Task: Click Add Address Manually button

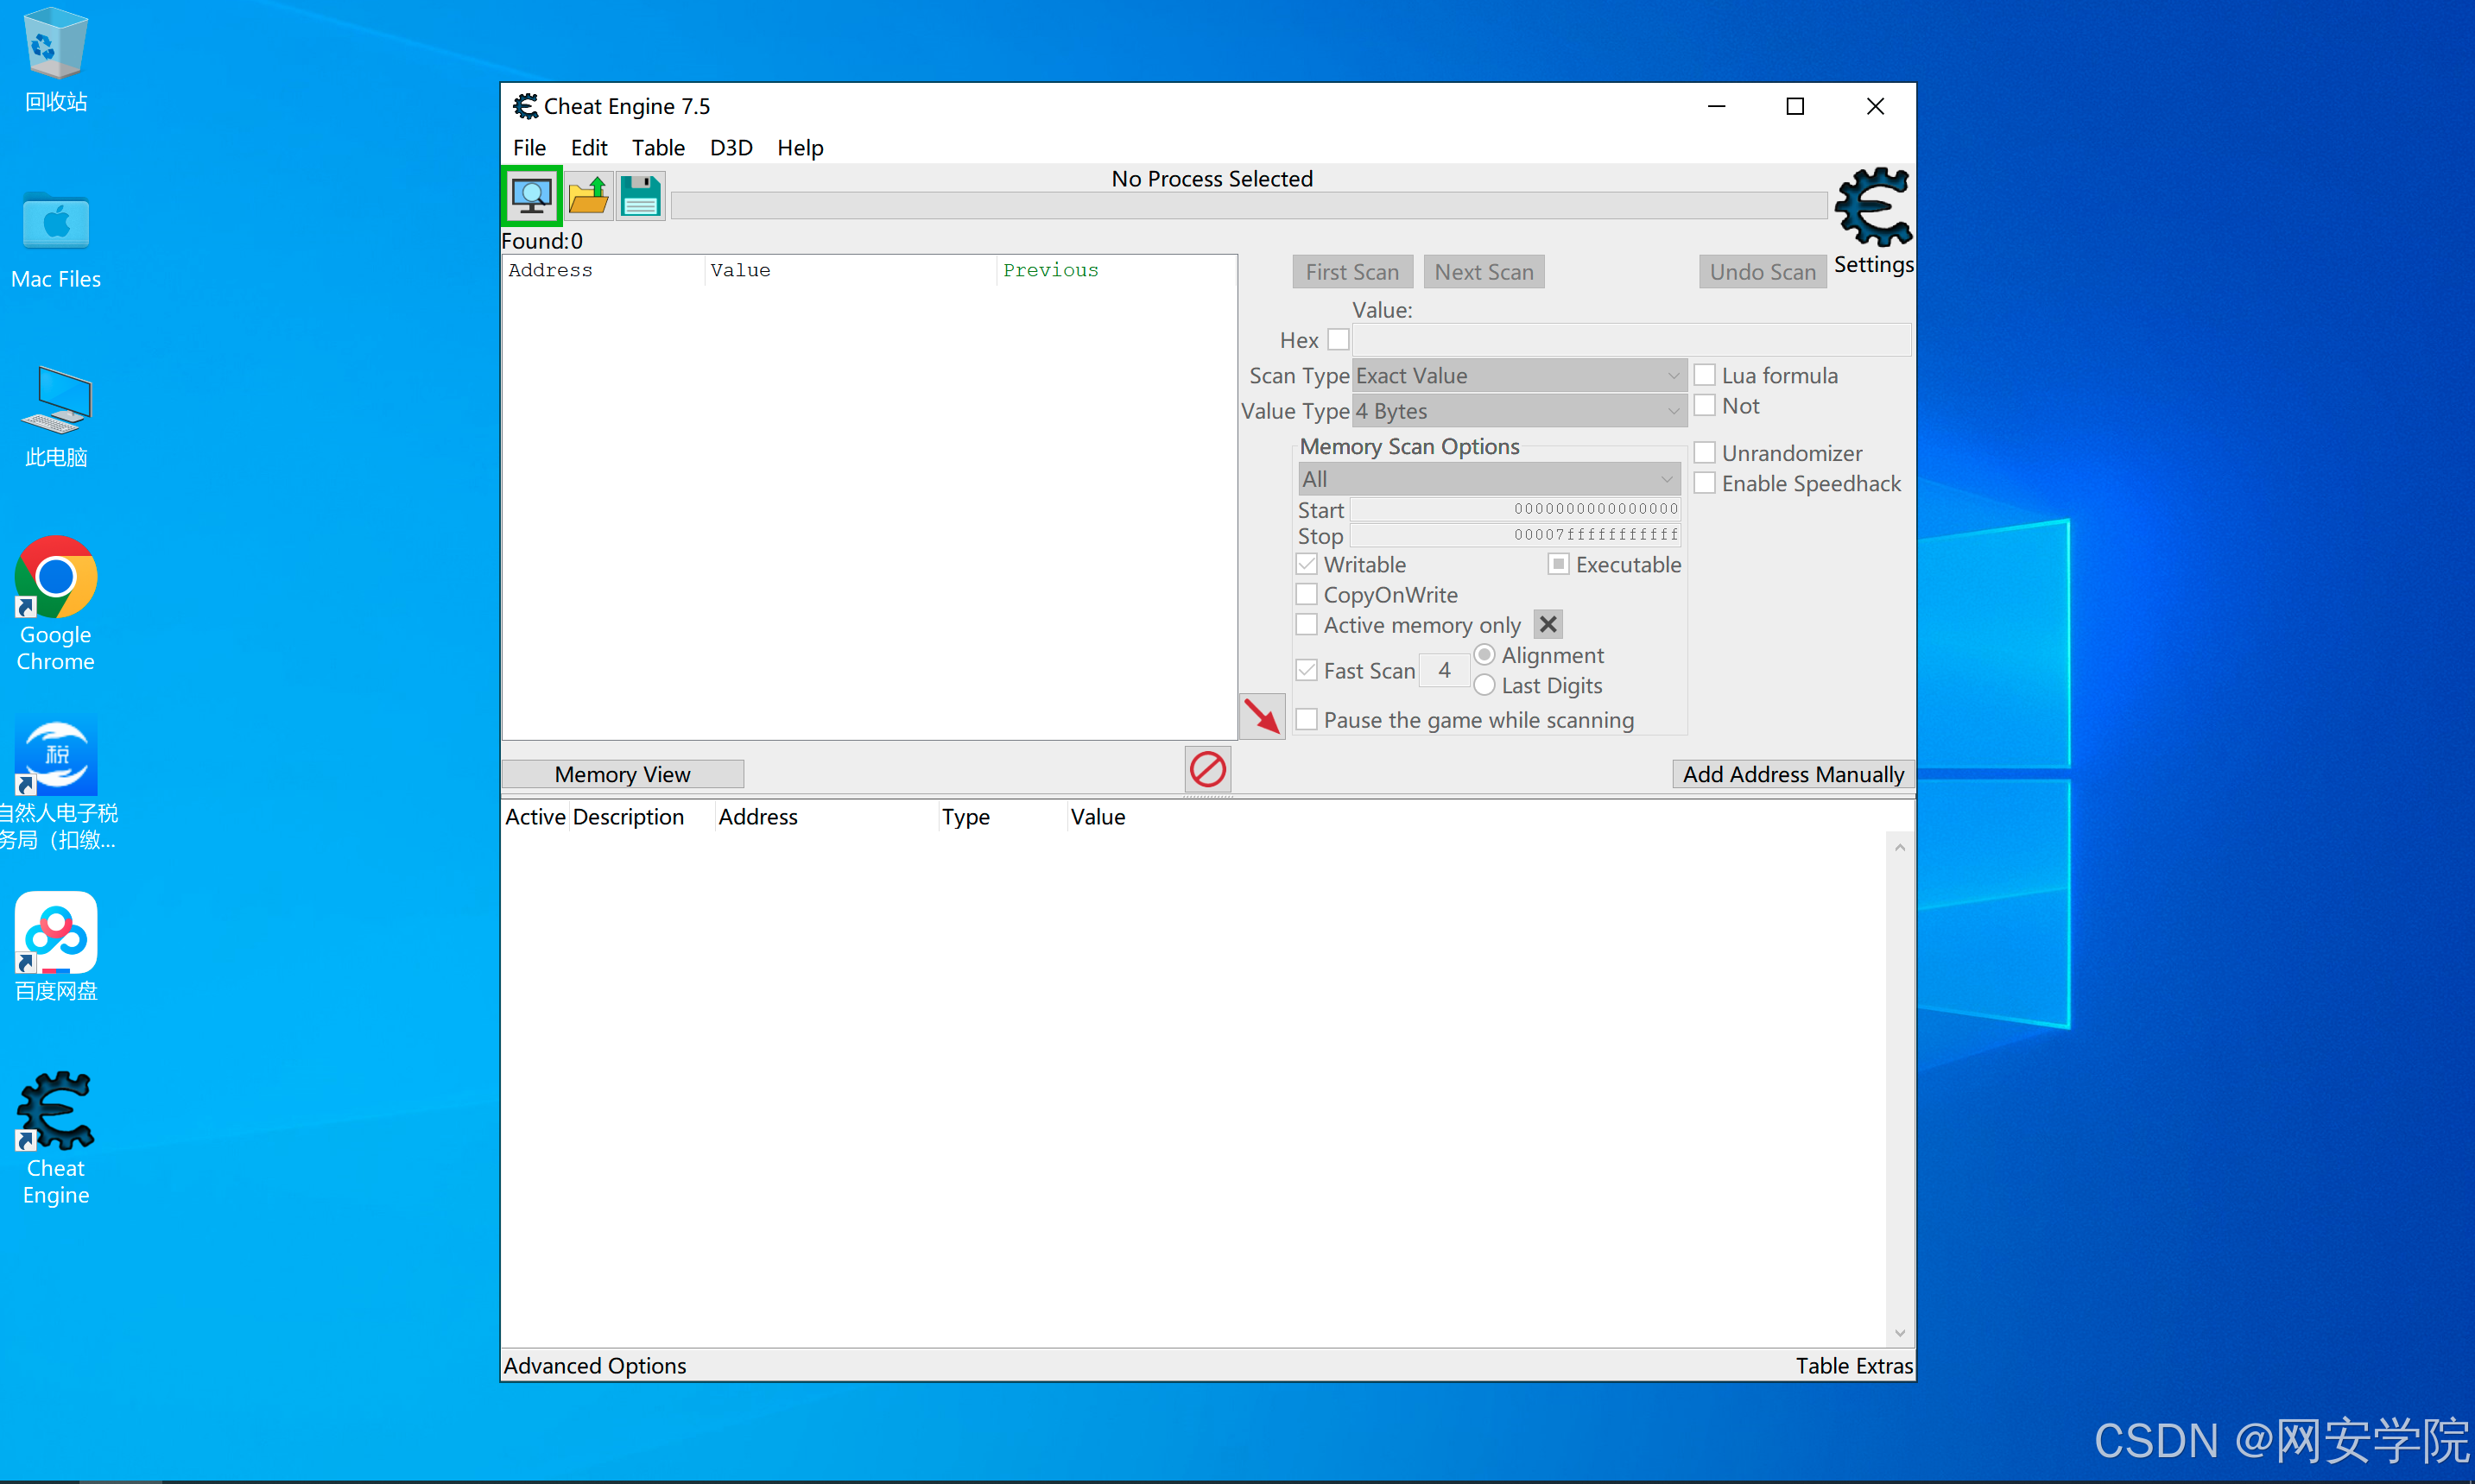Action: [x=1792, y=774]
